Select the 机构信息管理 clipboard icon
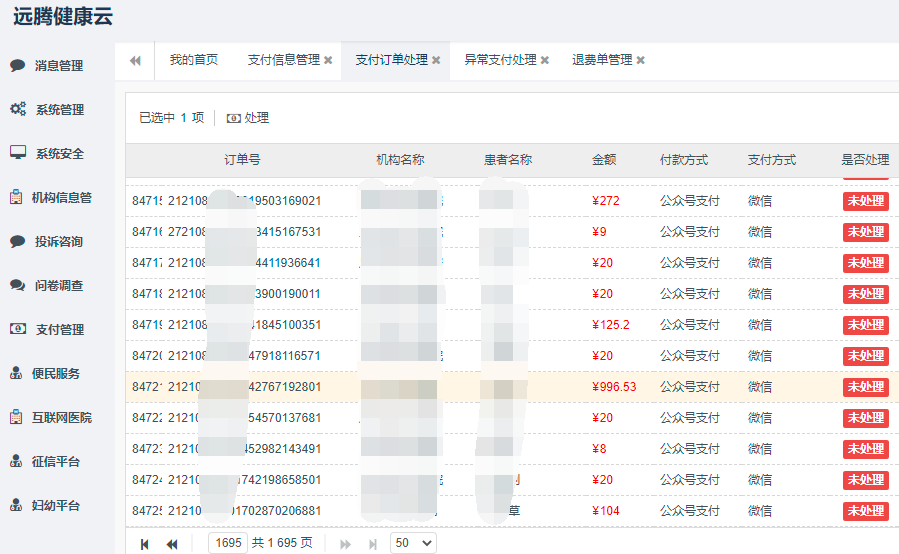 point(16,198)
